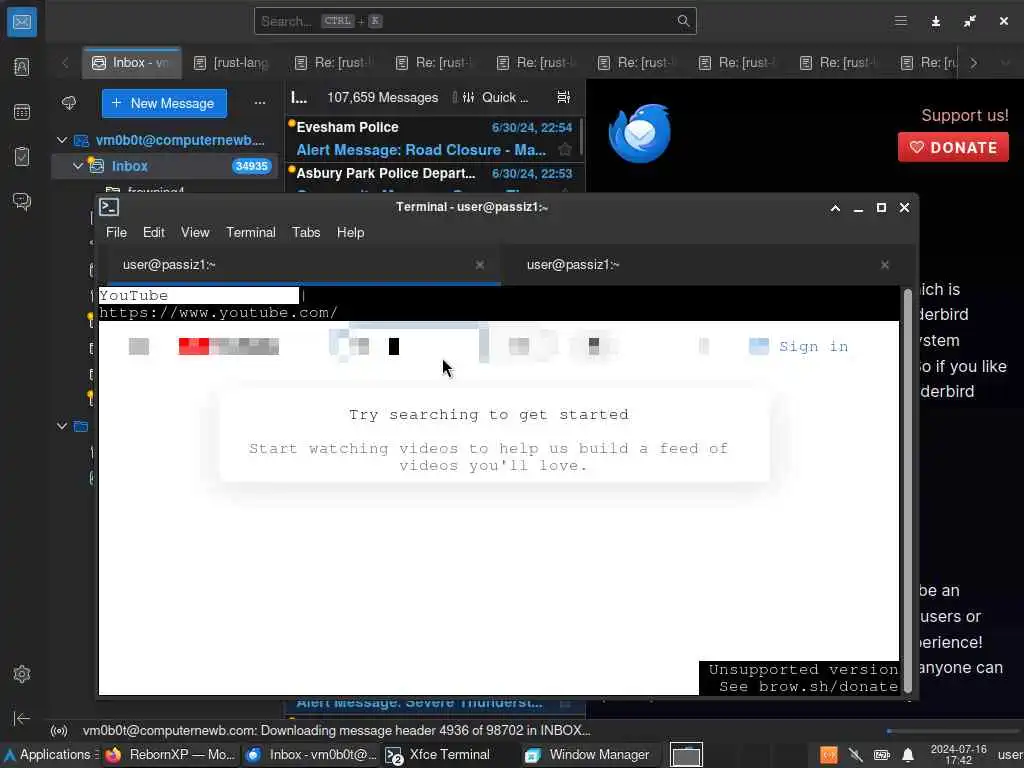Click the workspace switcher

coord(686,755)
